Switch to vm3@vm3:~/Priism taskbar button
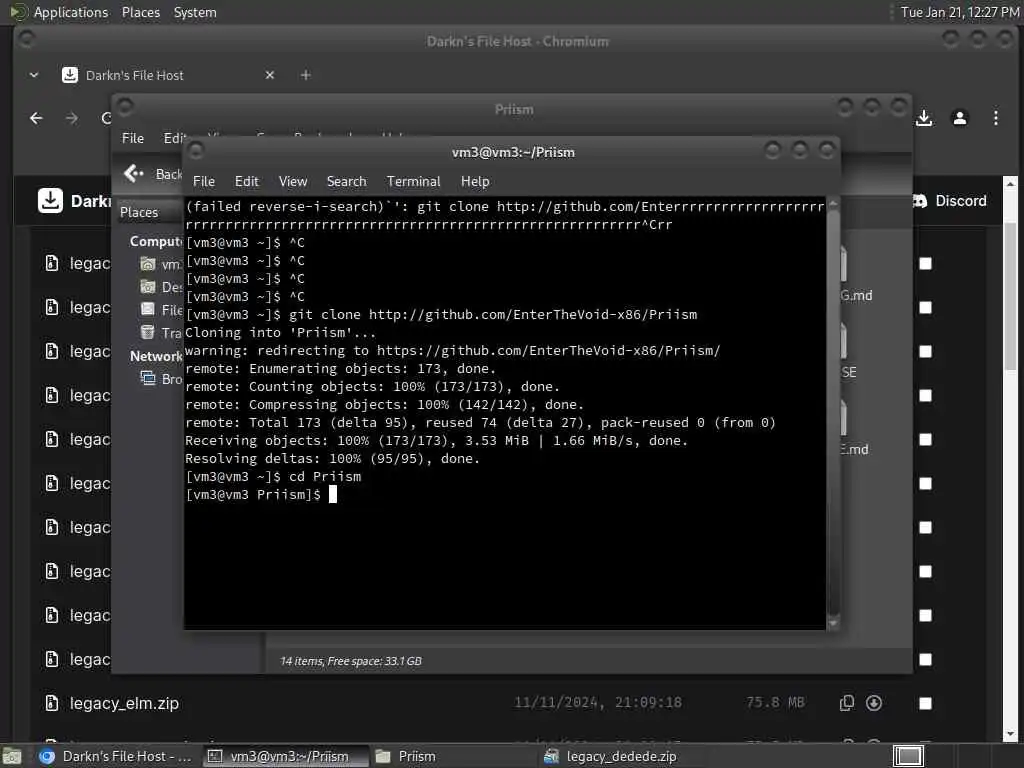Viewport: 1024px width, 768px height. pyautogui.click(x=285, y=756)
